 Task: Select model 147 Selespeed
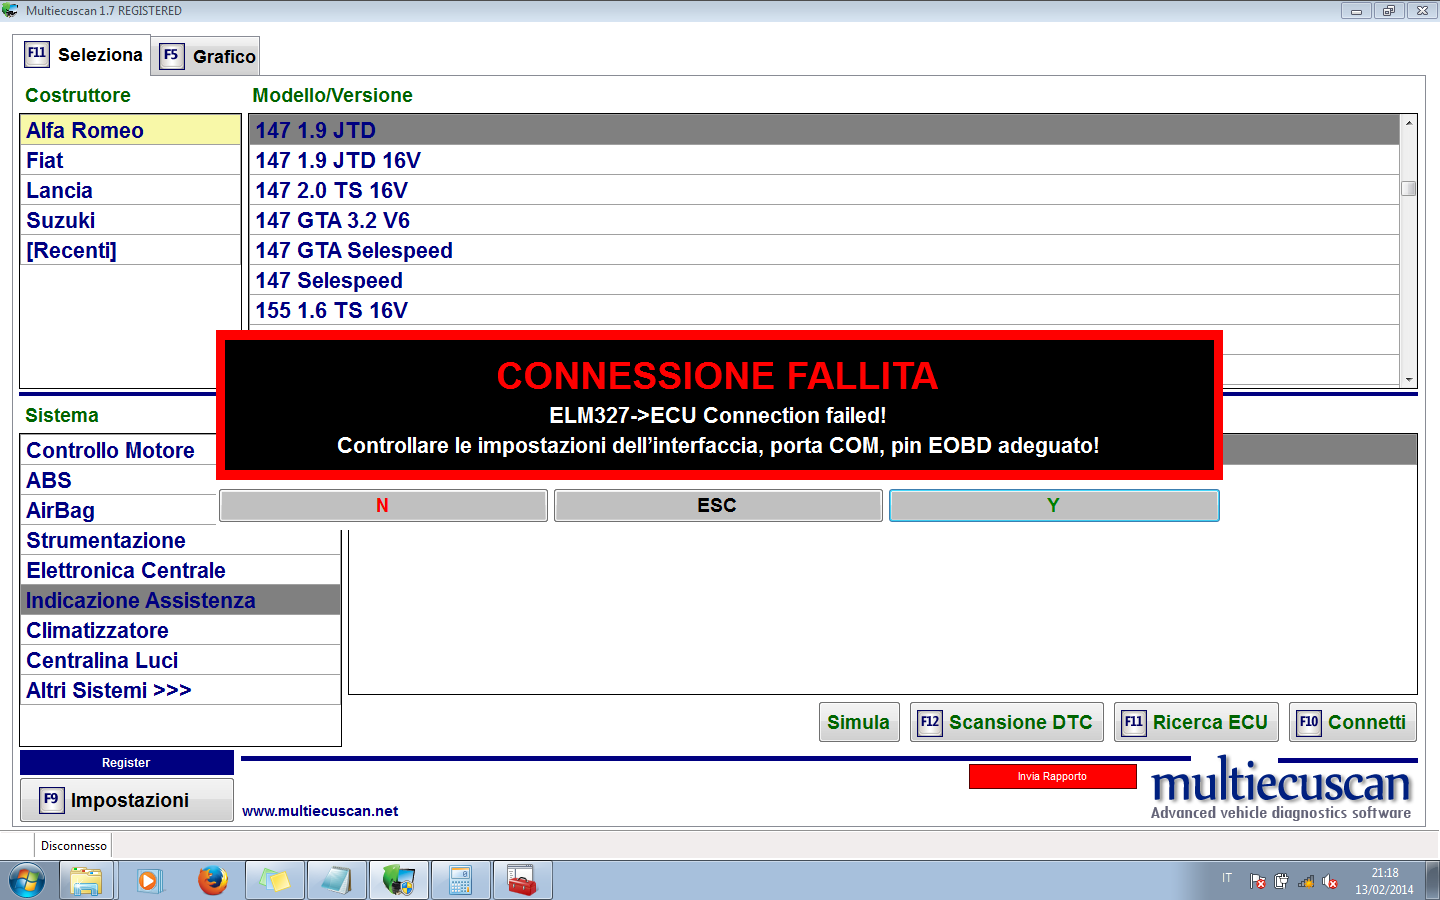point(824,280)
